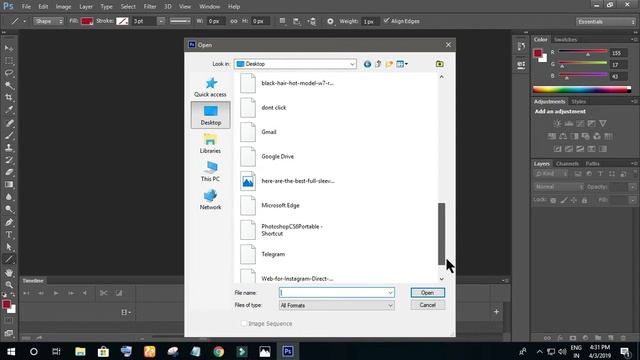Screen dimensions: 640x360
Task: Select the Clone Stamp tool
Action: pos(9,147)
